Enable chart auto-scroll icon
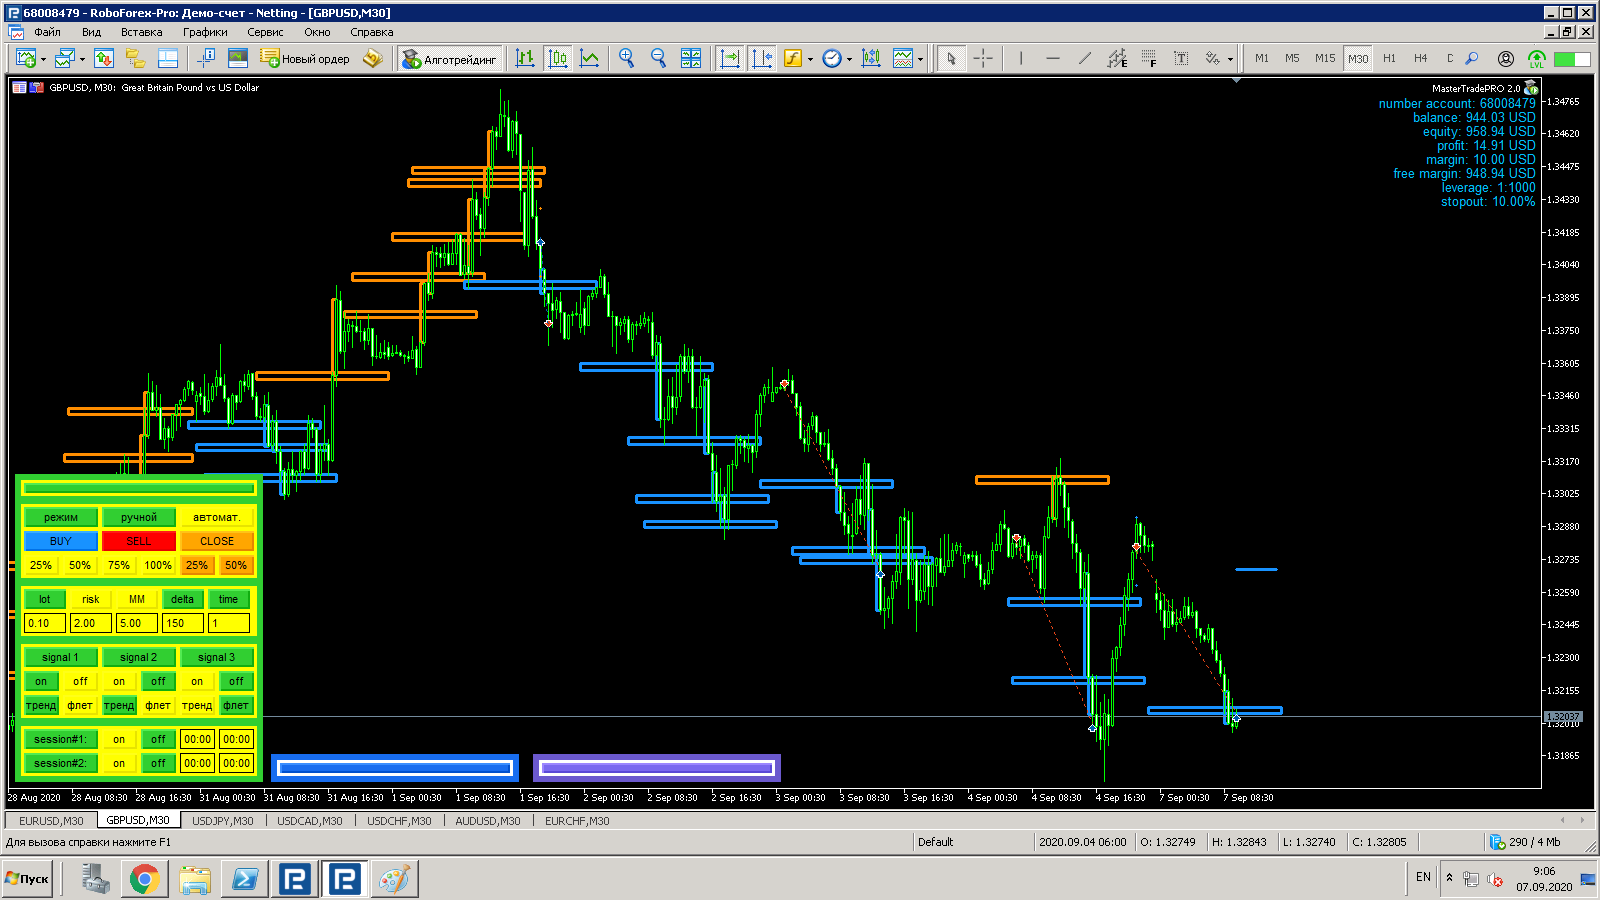Screen dimensions: 1600x900 [x=730, y=59]
